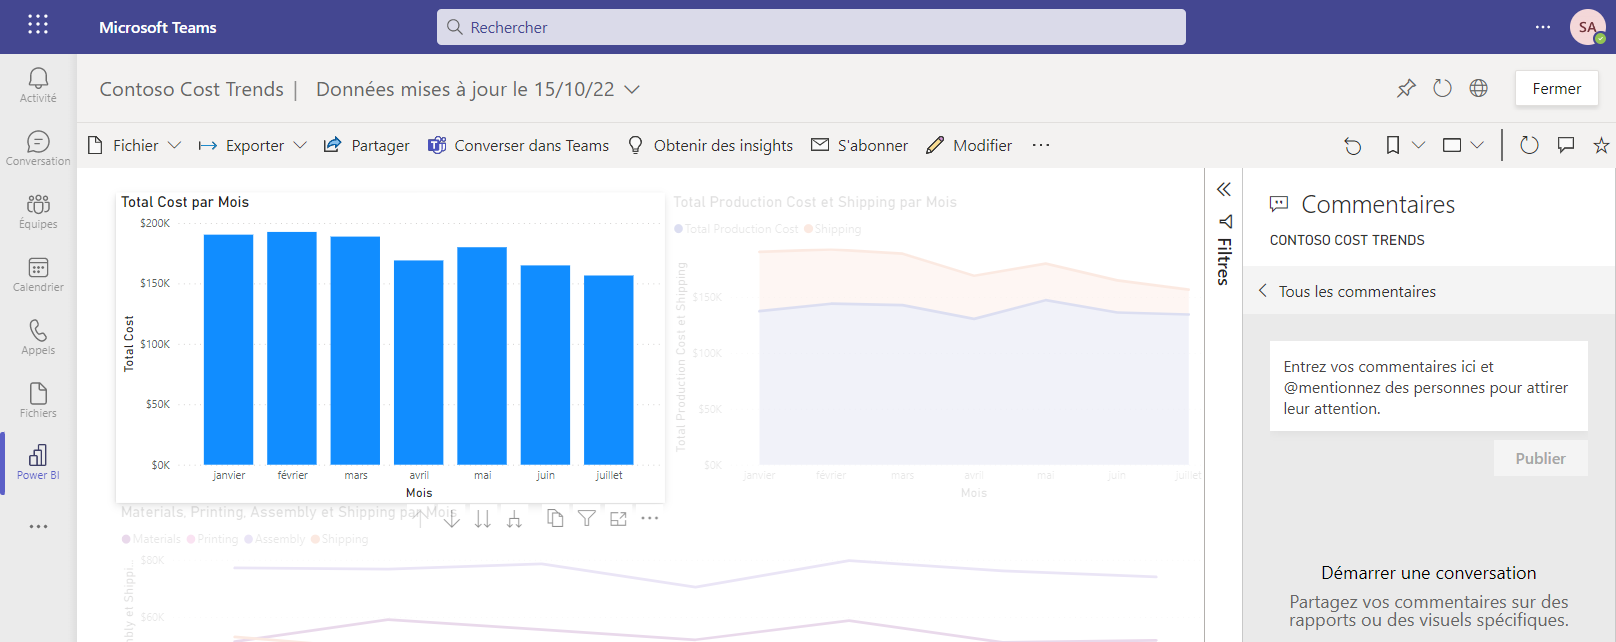This screenshot has width=1616, height=642.
Task: Pin the report tab with pin icon
Action: point(1406,88)
